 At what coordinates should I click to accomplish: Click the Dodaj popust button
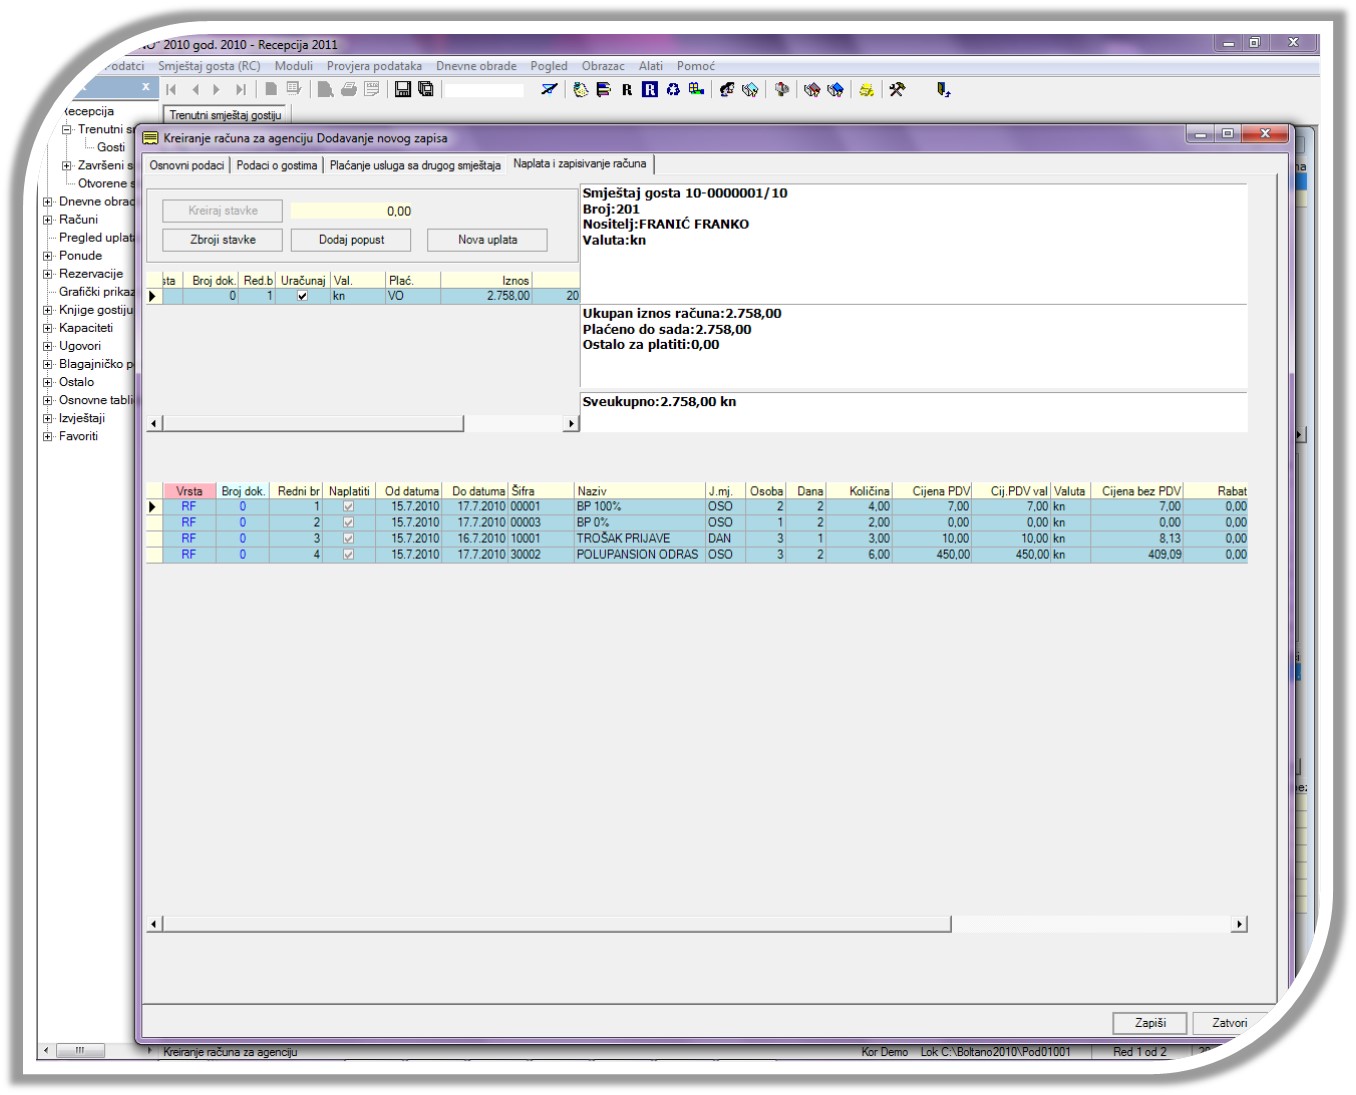tap(351, 240)
